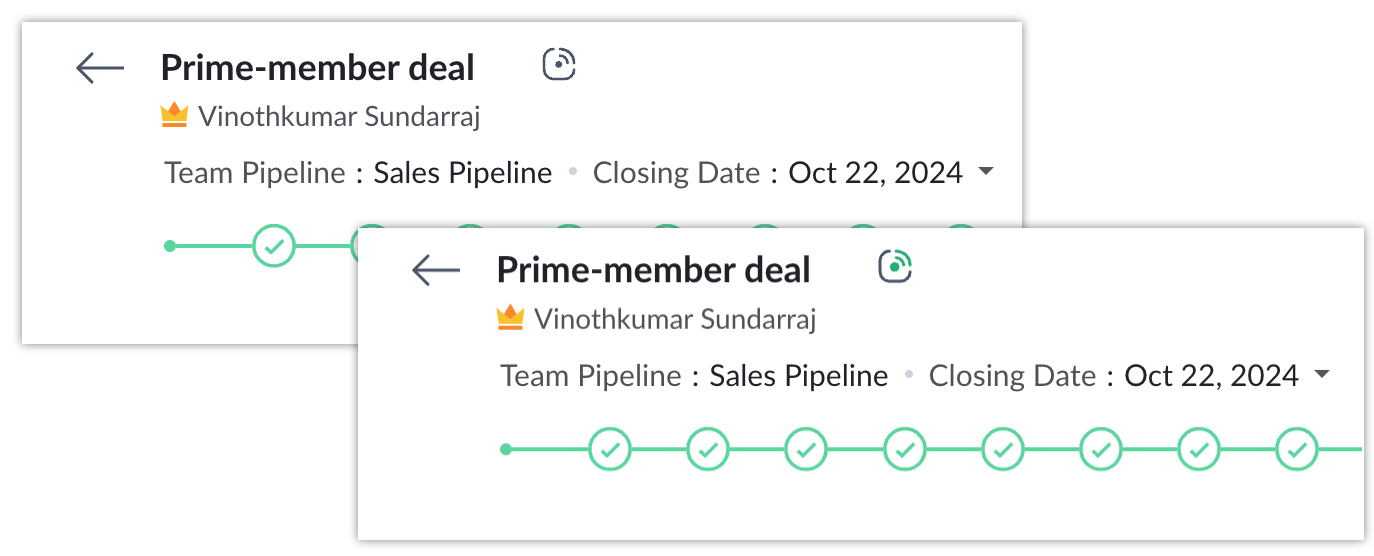Screen dimensions: 1374x556
Task: Click the pipeline start dot in the front panel
Action: [506, 450]
